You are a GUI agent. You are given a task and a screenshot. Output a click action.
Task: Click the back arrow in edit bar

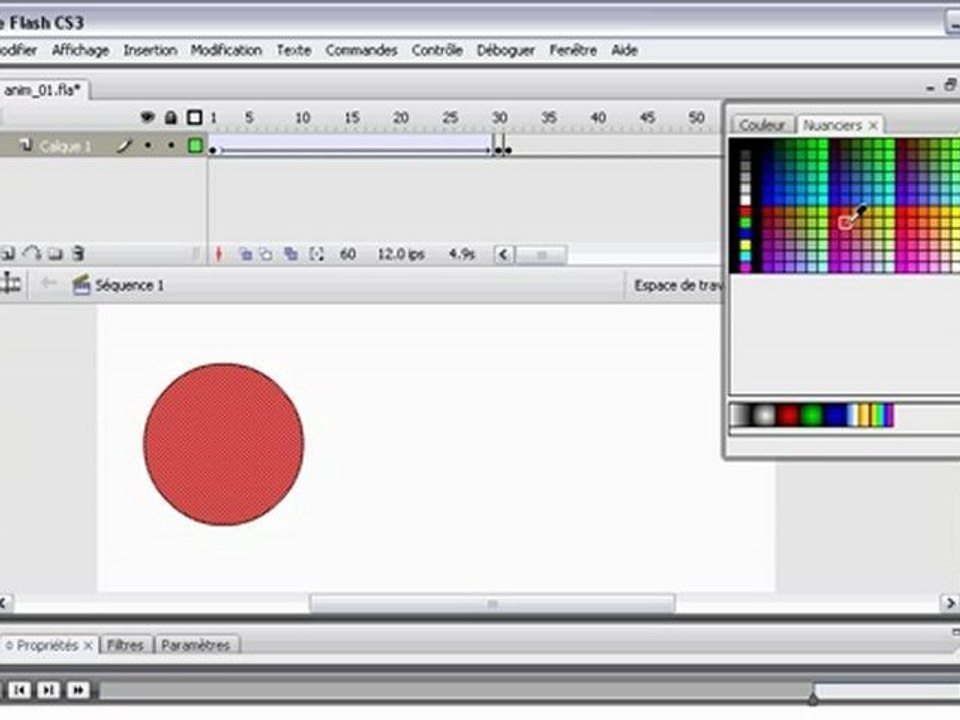tap(48, 283)
